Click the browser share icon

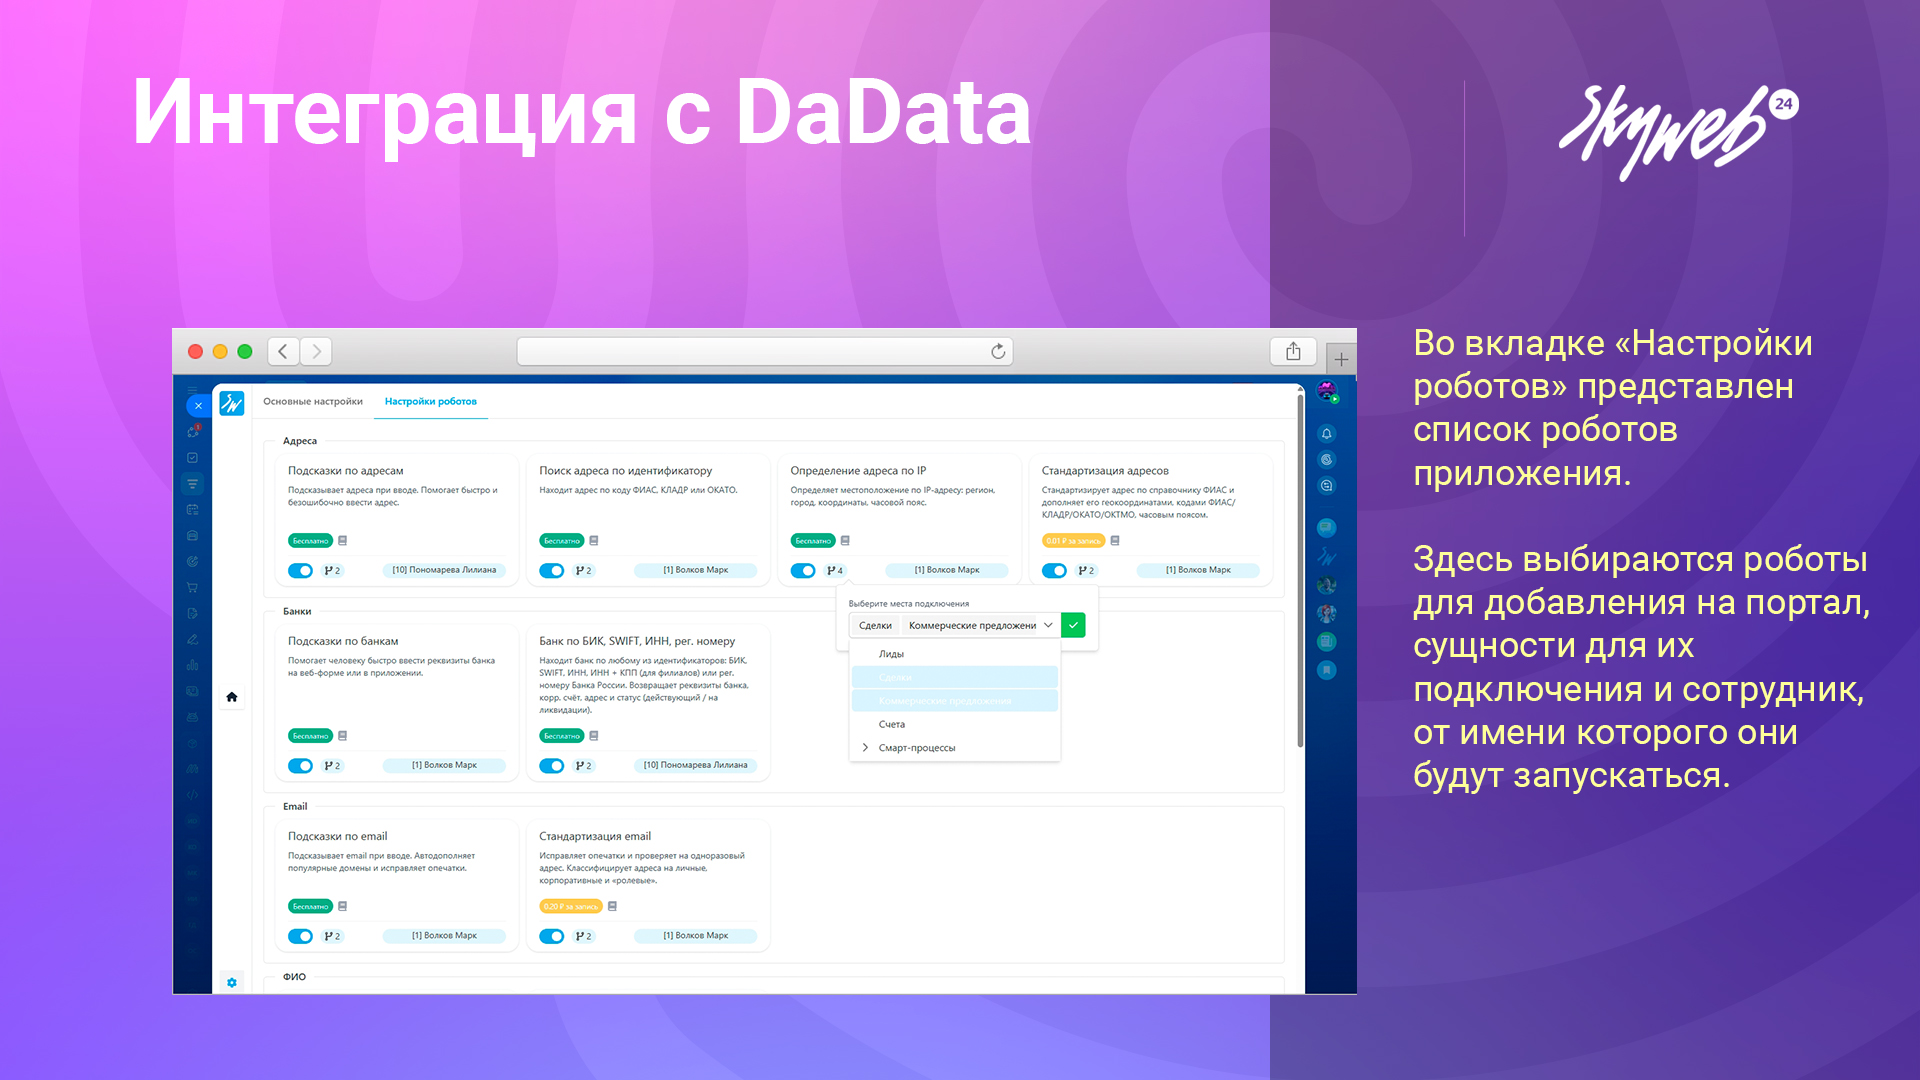pos(1292,351)
